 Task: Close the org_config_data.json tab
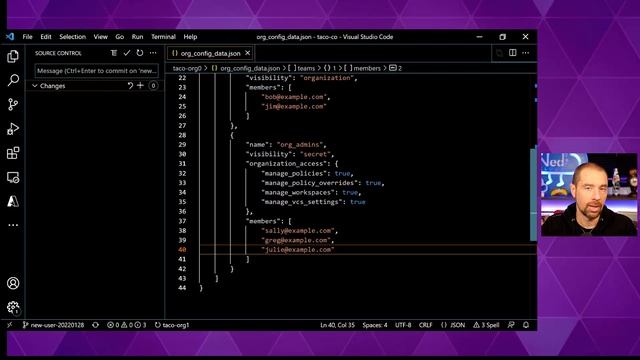pos(247,53)
